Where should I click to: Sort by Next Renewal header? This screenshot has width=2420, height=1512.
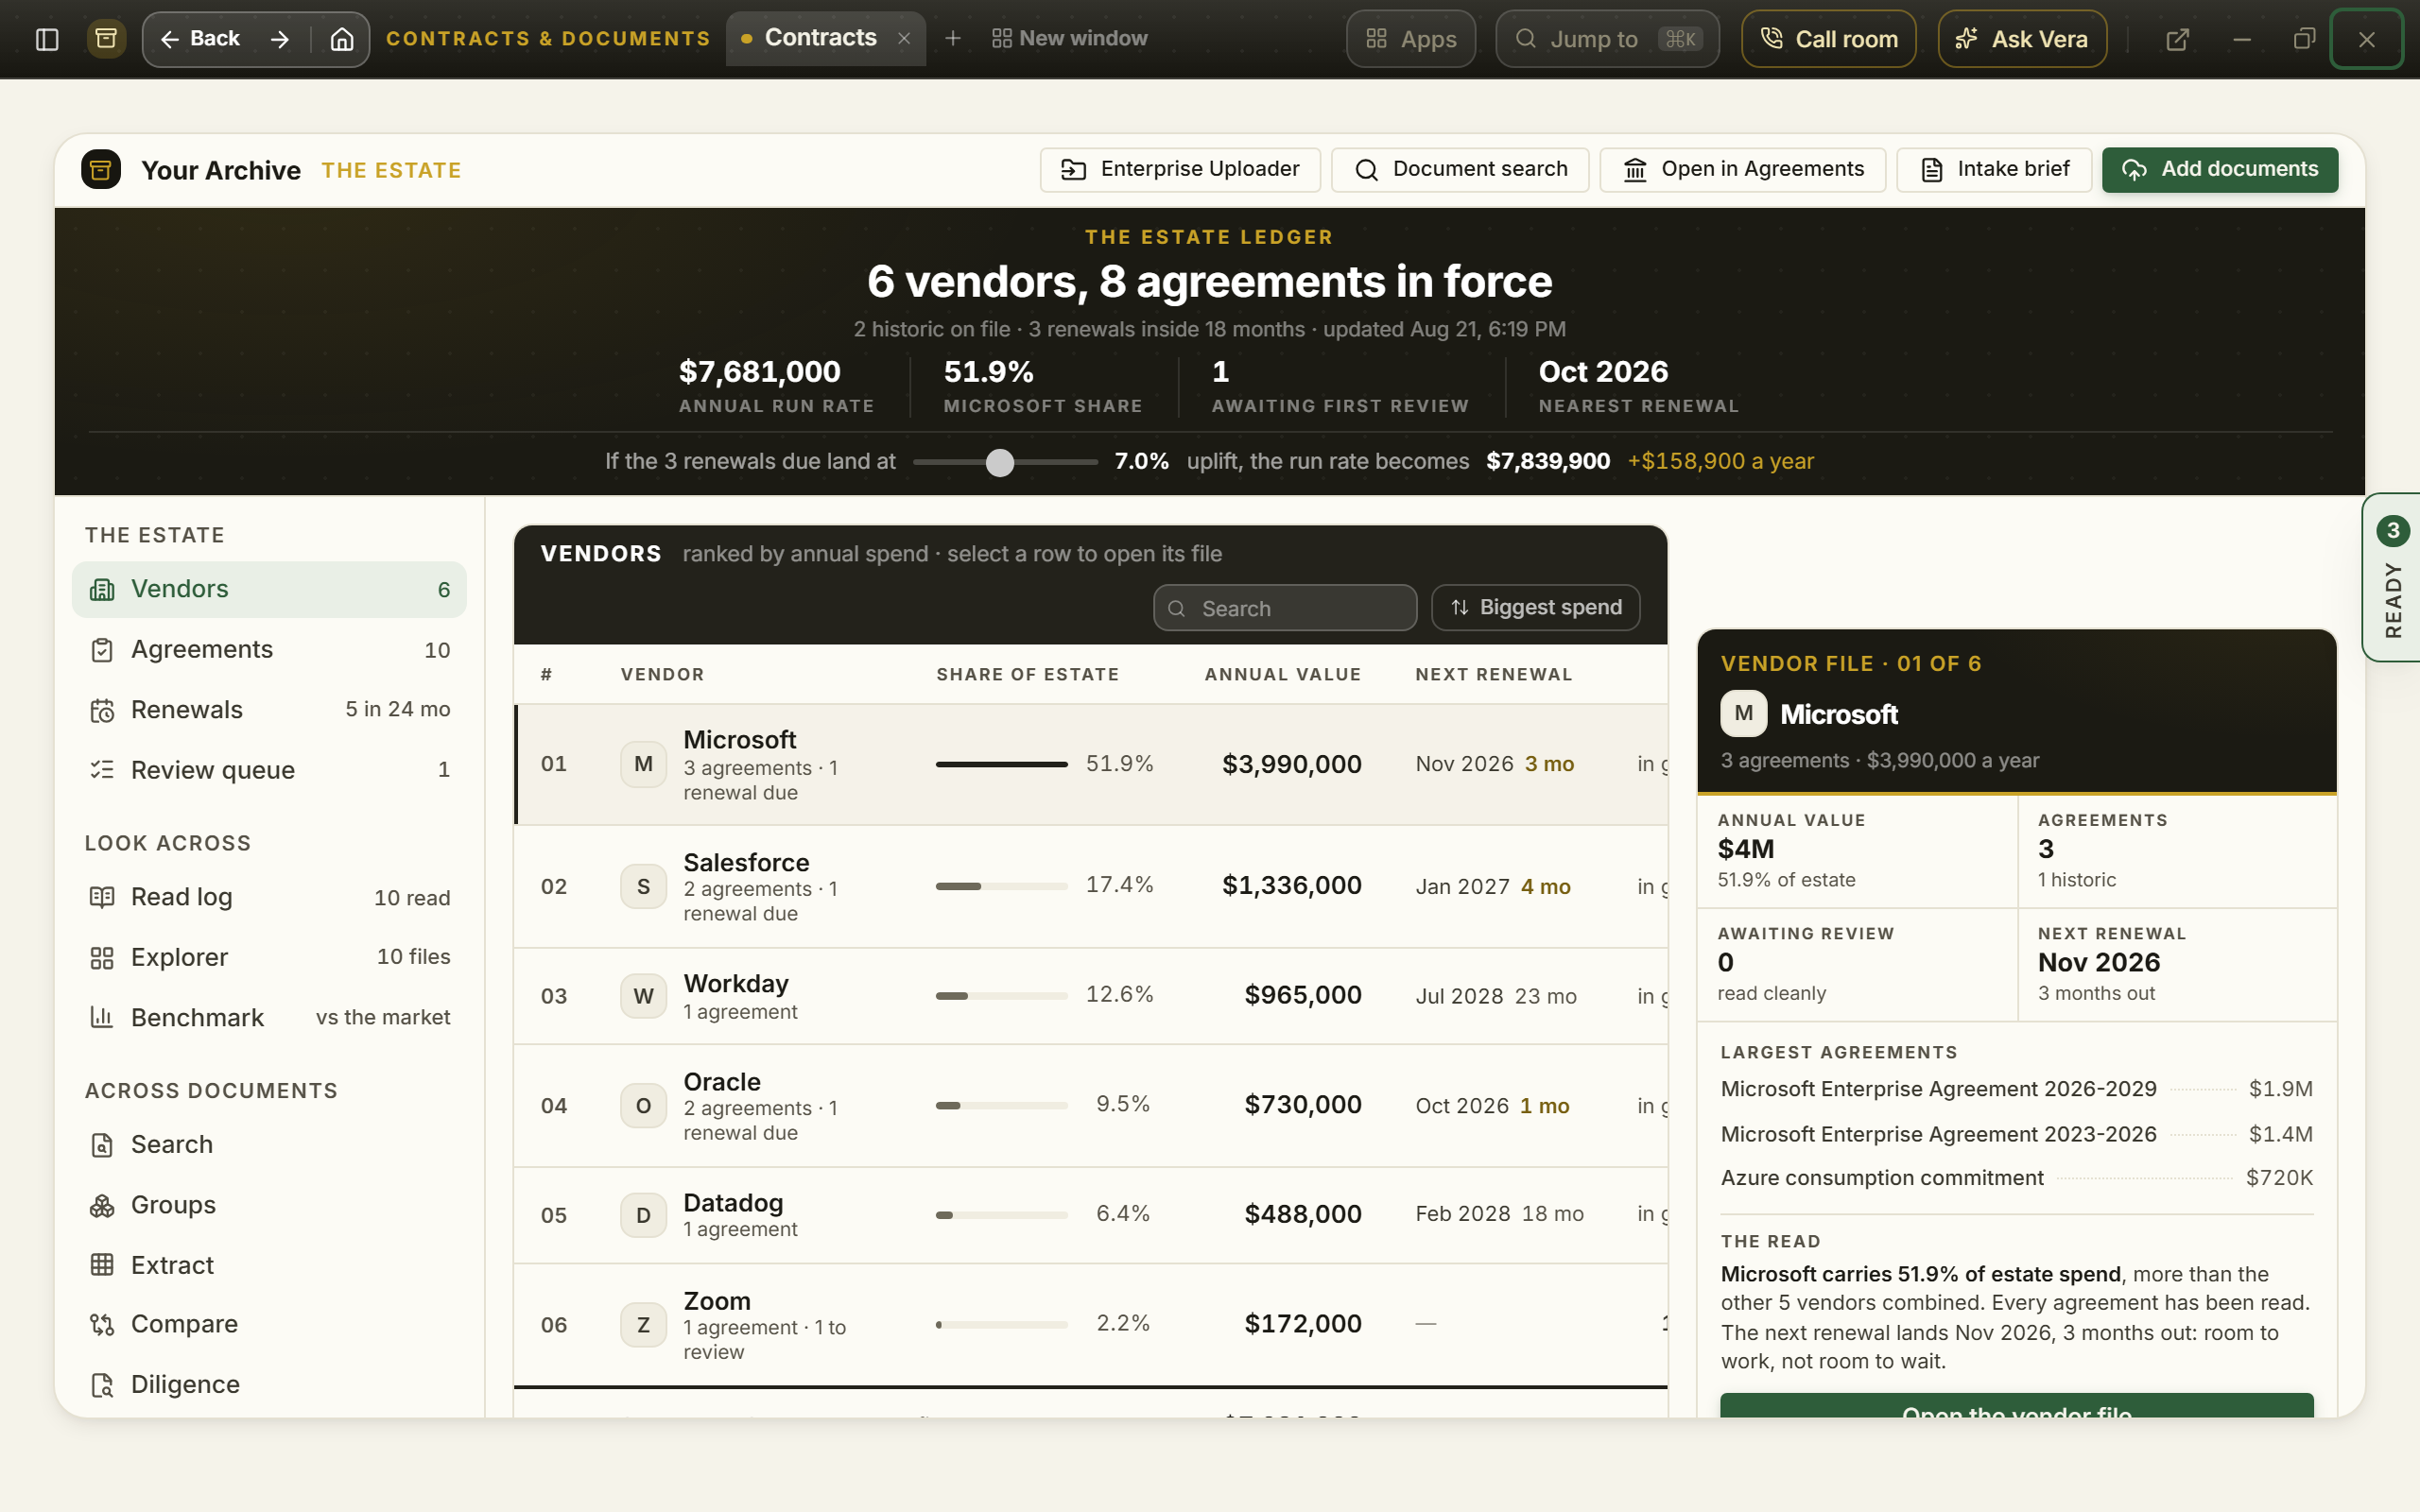tap(1494, 675)
